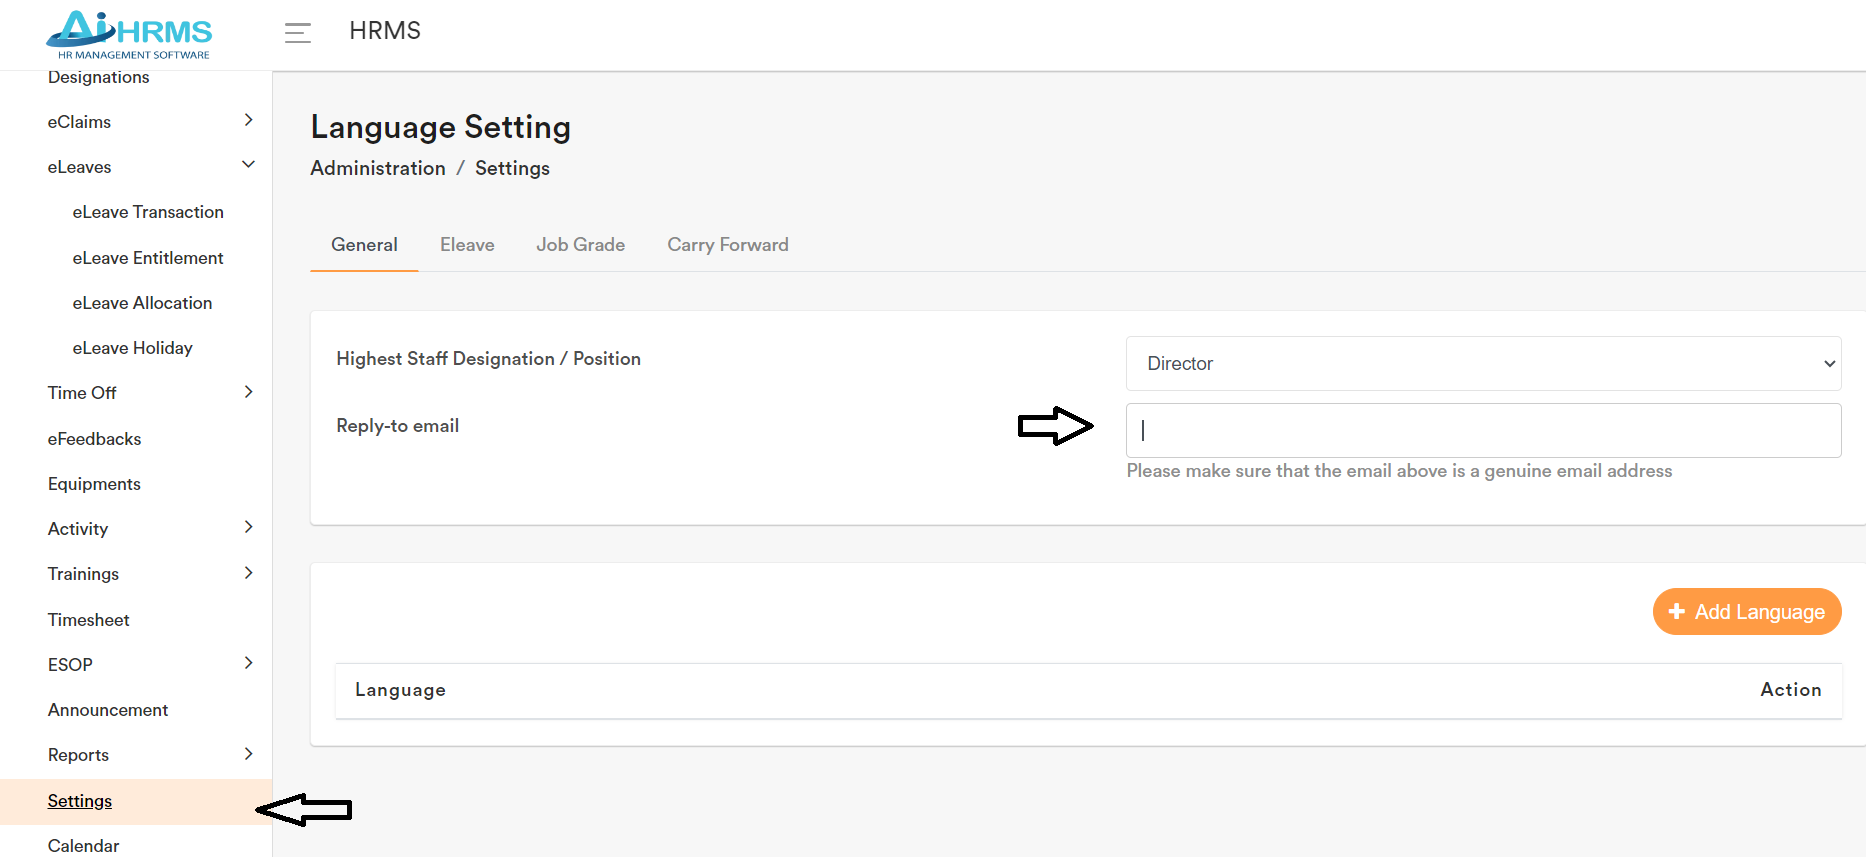This screenshot has width=1866, height=857.
Task: Click the AiHRMS logo
Action: click(x=129, y=35)
